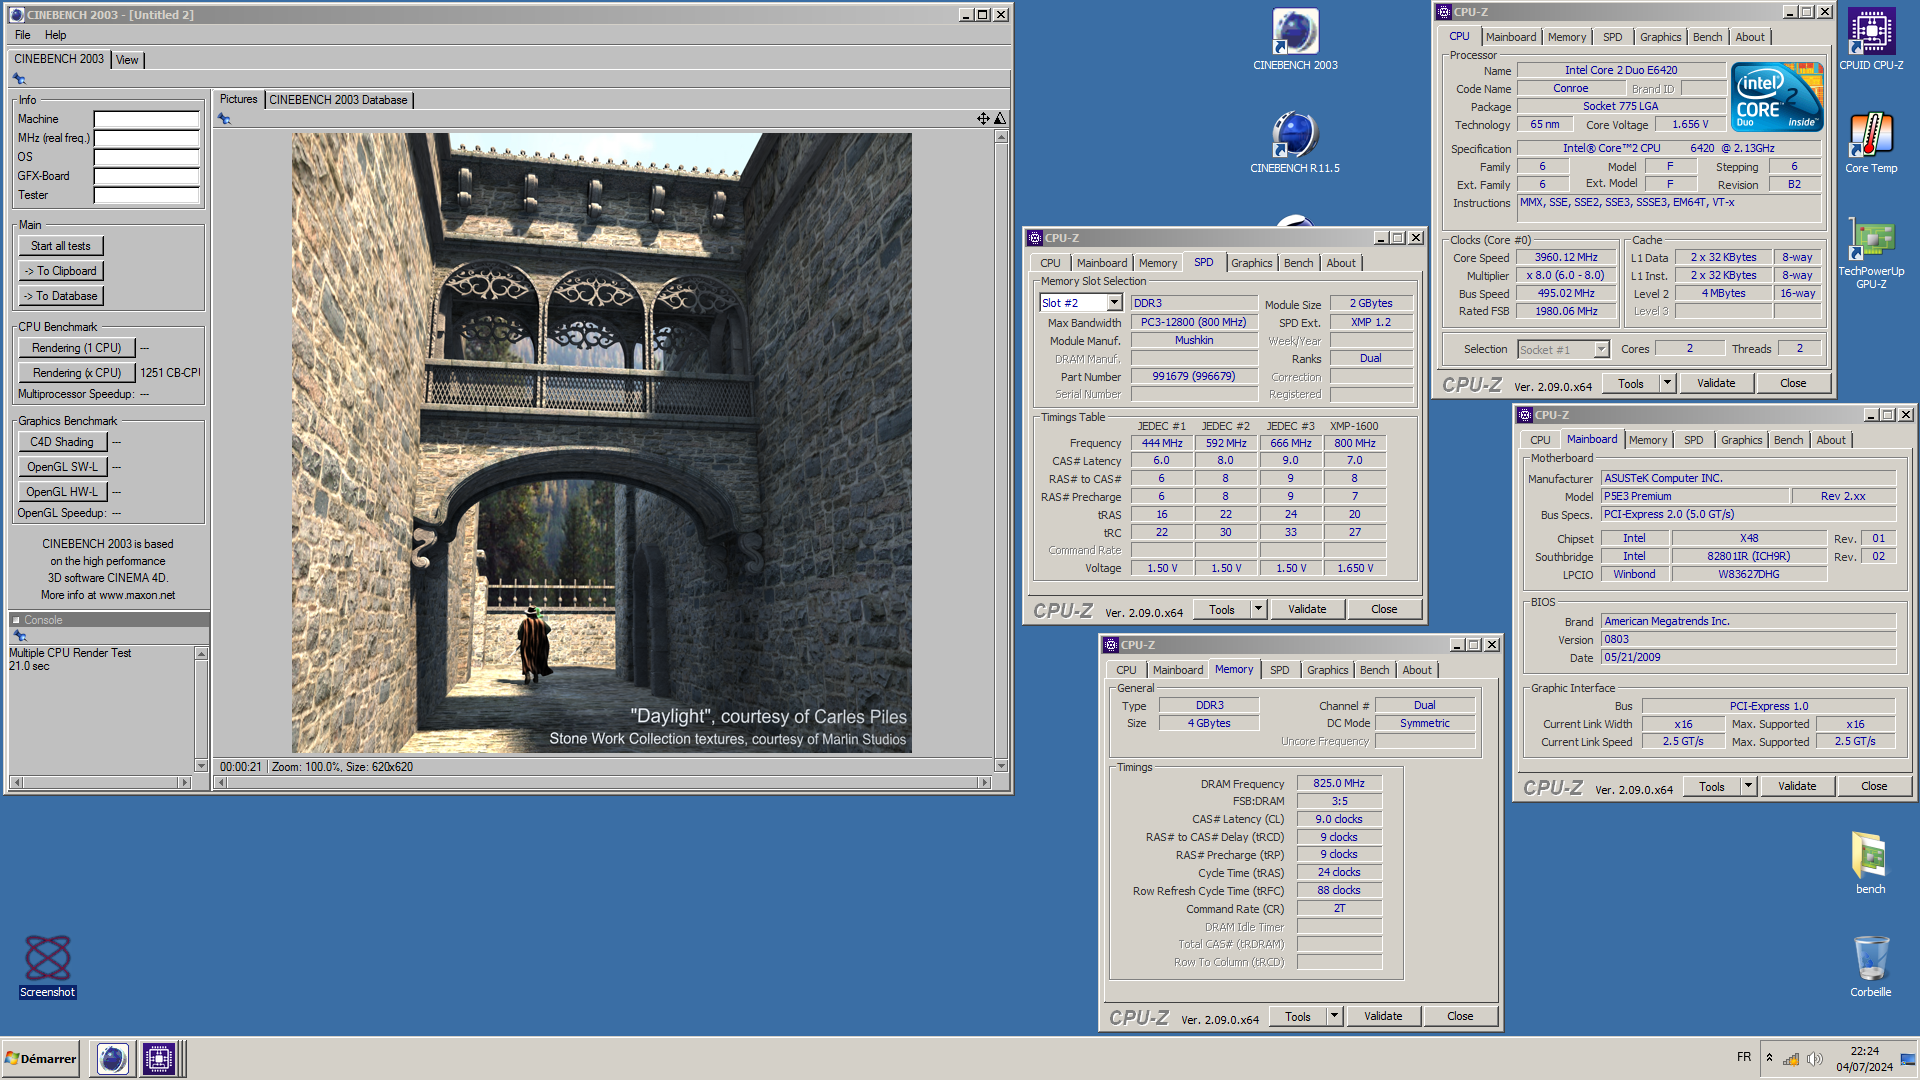Click '1251 CB-CPU' result text
This screenshot has height=1080, width=1920.
pos(170,373)
